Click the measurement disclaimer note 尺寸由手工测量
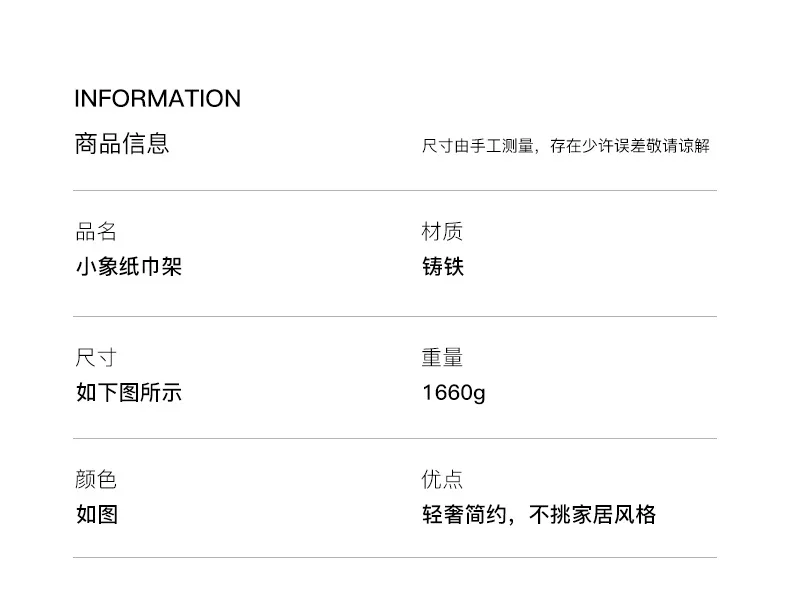790x602 pixels. (478, 146)
